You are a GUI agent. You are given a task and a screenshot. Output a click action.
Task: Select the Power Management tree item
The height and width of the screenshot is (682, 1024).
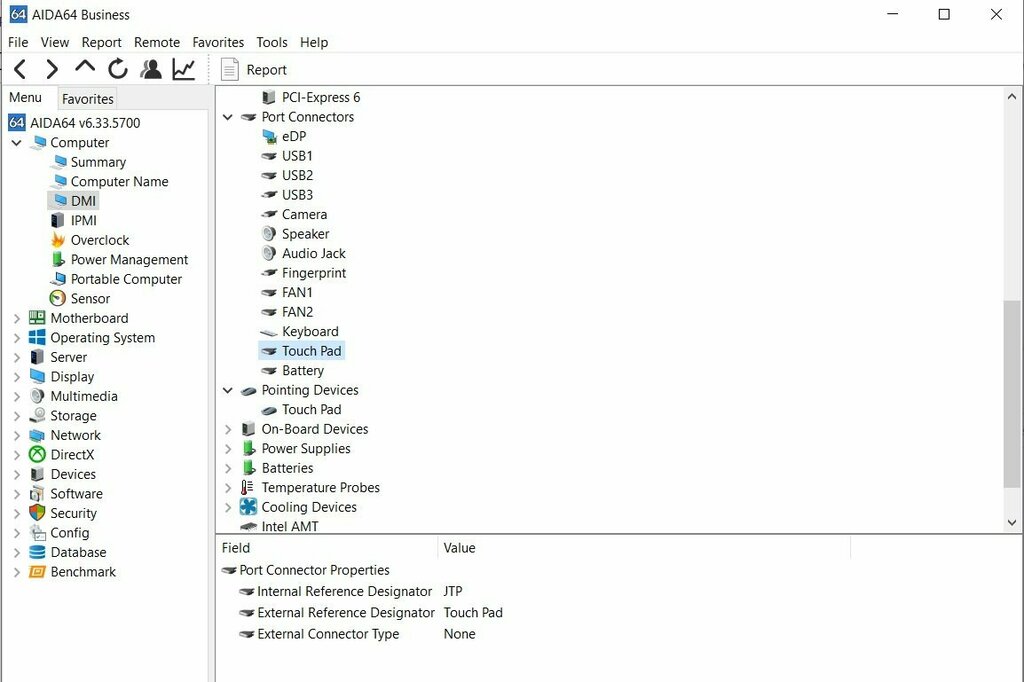coord(129,260)
